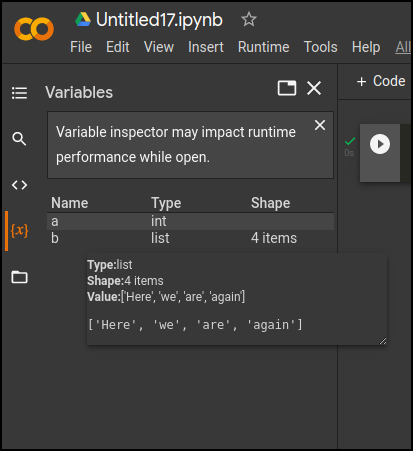The width and height of the screenshot is (413, 451).
Task: Dismiss the variable inspector performance warning
Action: point(320,125)
